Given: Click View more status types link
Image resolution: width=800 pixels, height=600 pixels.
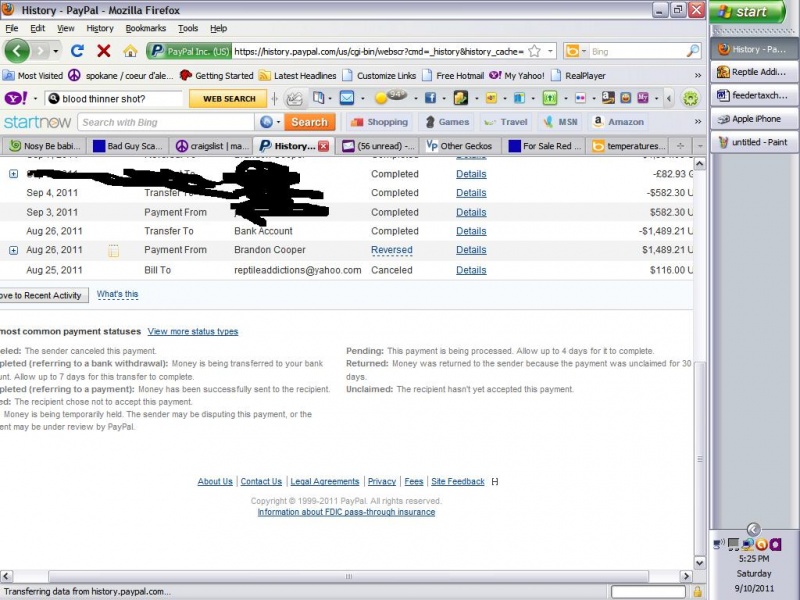Looking at the screenshot, I should [193, 332].
